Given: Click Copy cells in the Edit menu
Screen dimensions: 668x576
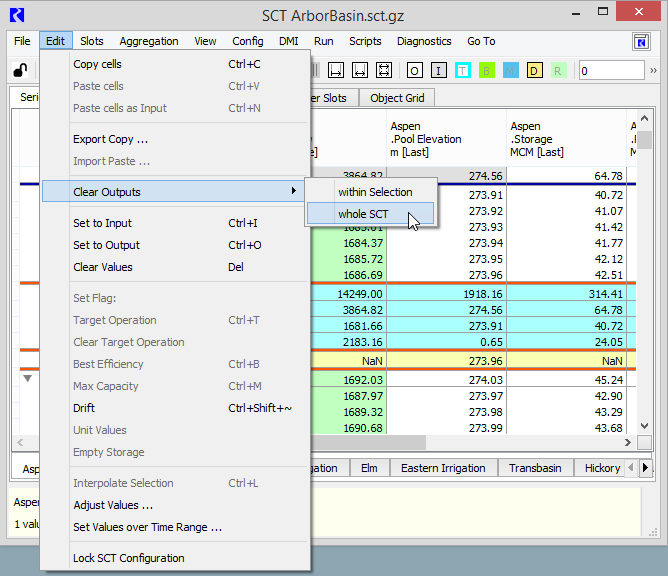Looking at the screenshot, I should pos(98,64).
